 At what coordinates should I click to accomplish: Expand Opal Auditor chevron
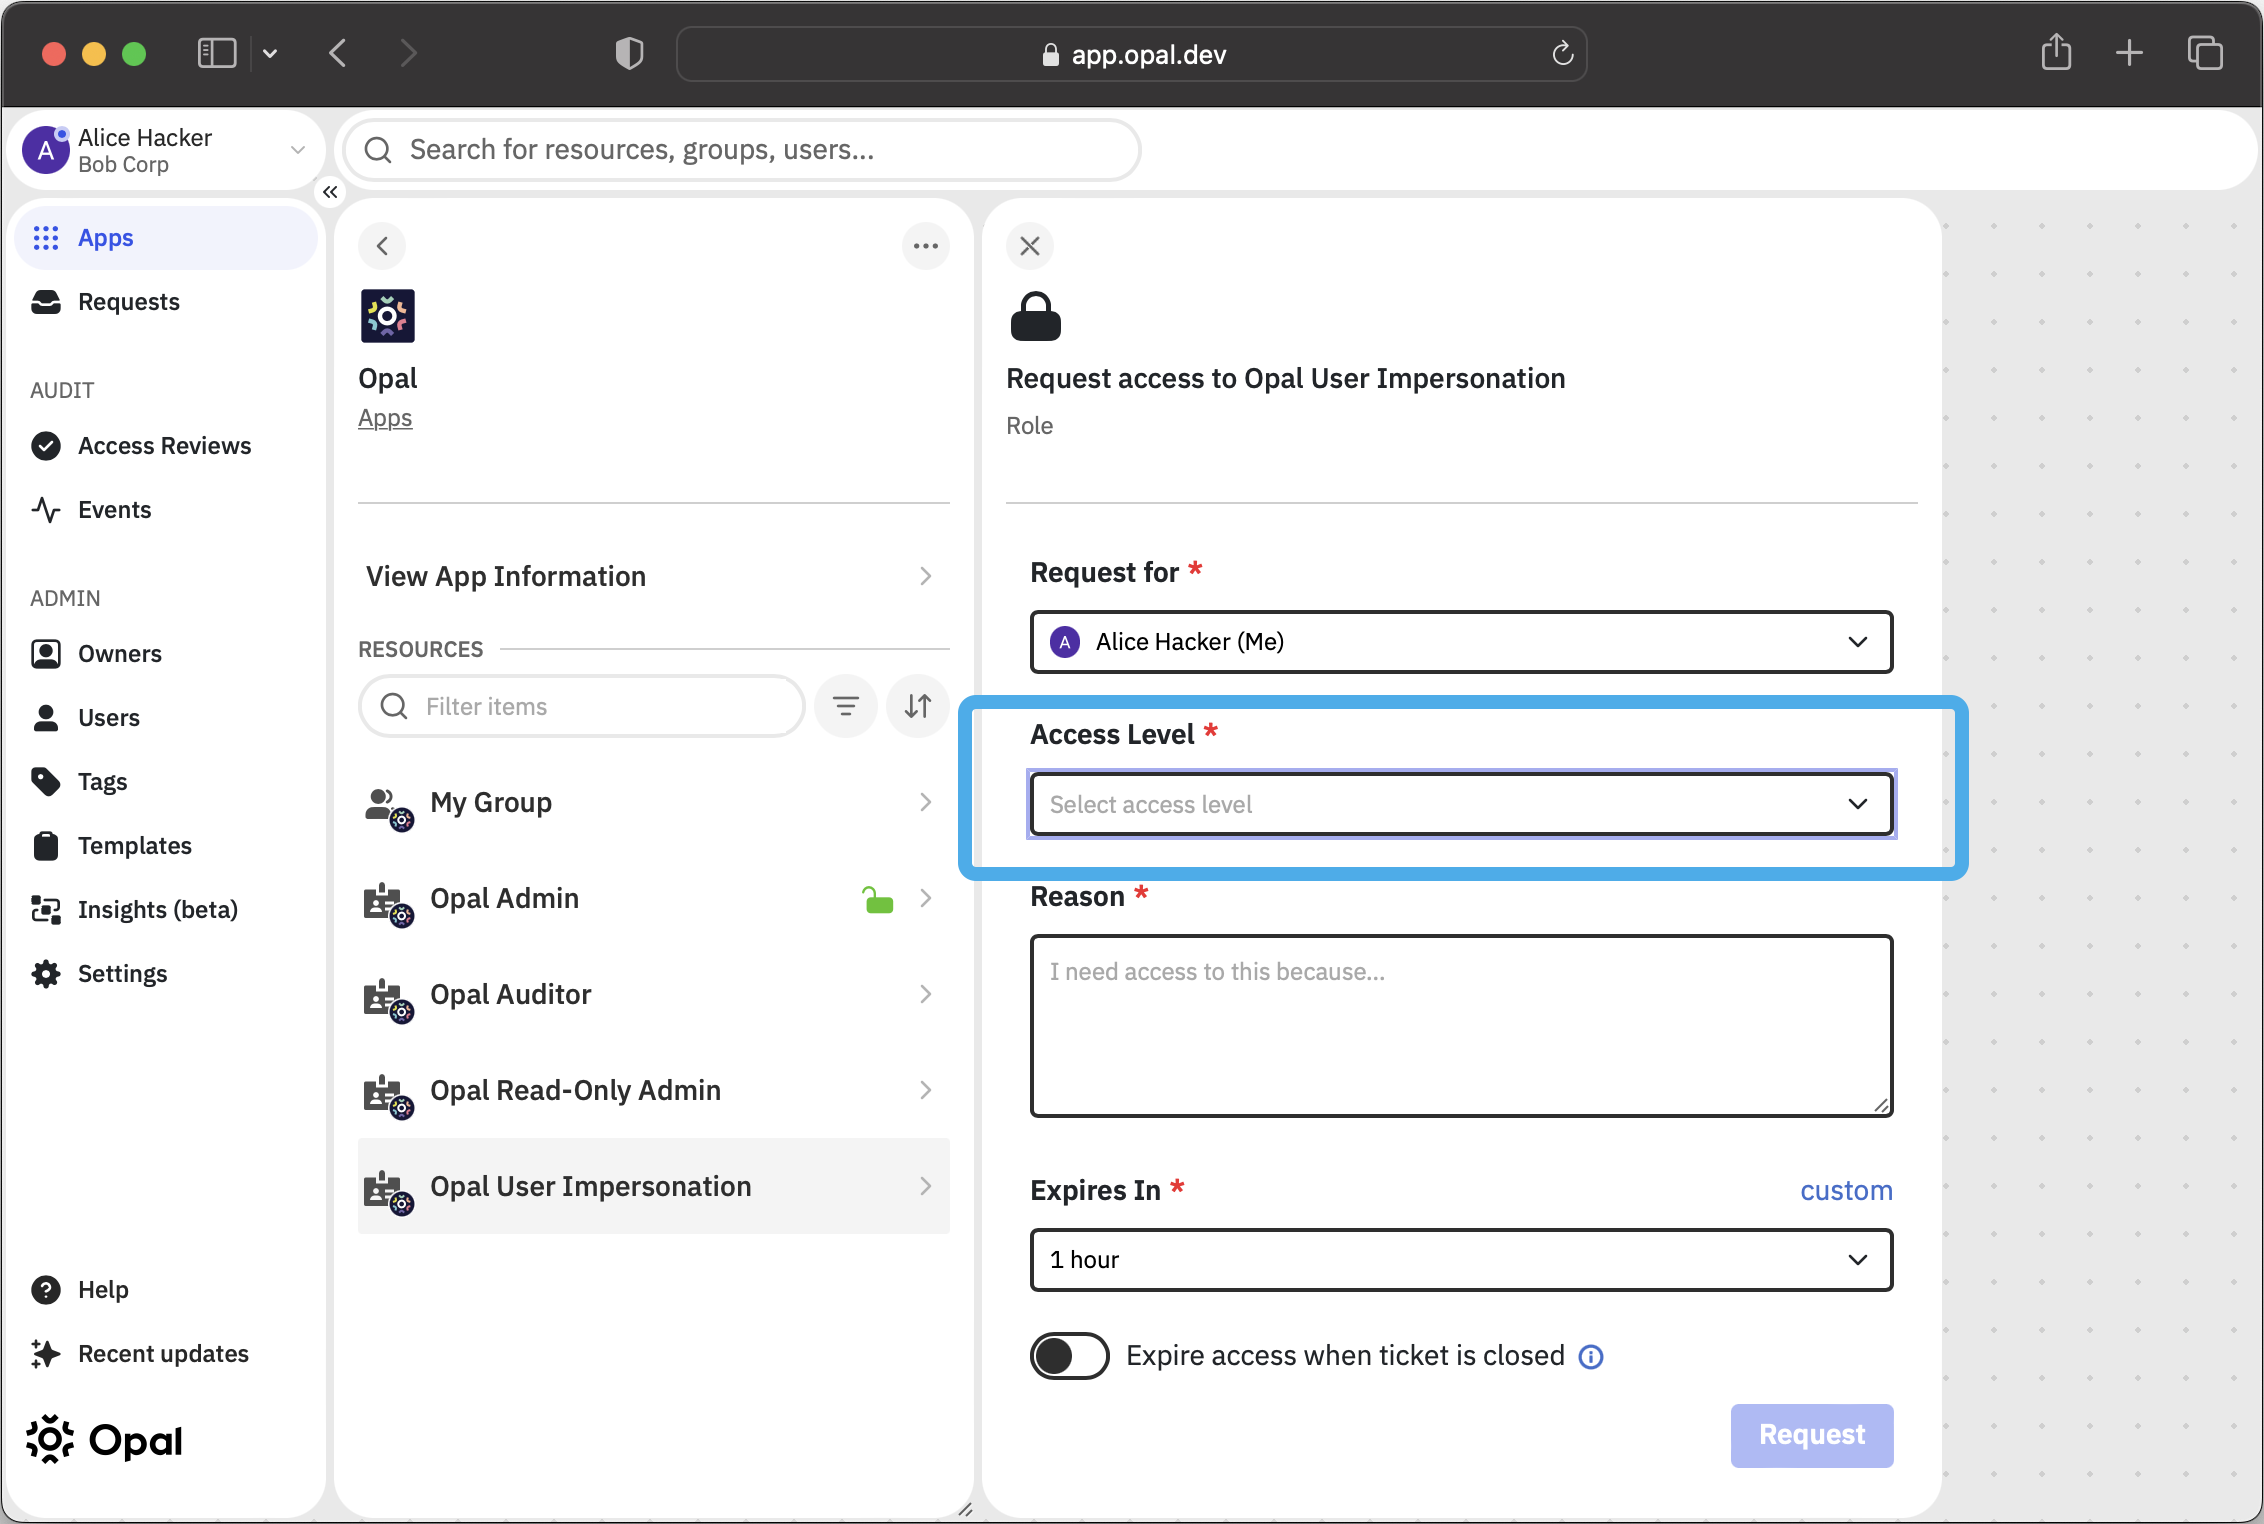click(926, 995)
